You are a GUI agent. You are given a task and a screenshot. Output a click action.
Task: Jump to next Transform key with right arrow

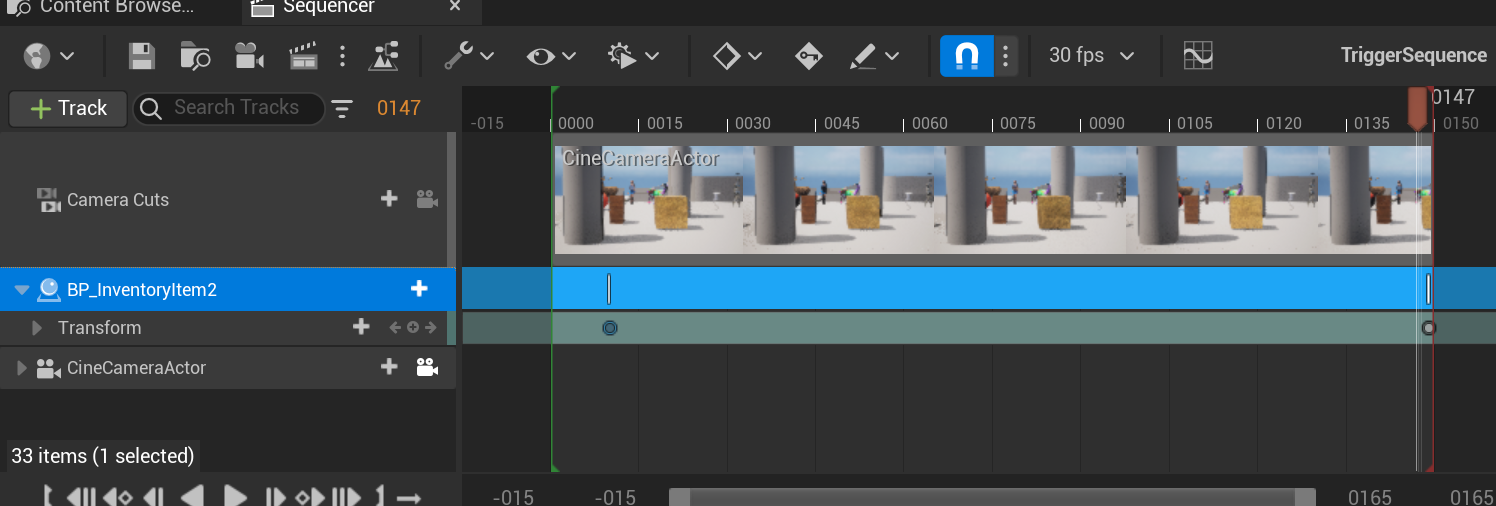click(x=430, y=327)
